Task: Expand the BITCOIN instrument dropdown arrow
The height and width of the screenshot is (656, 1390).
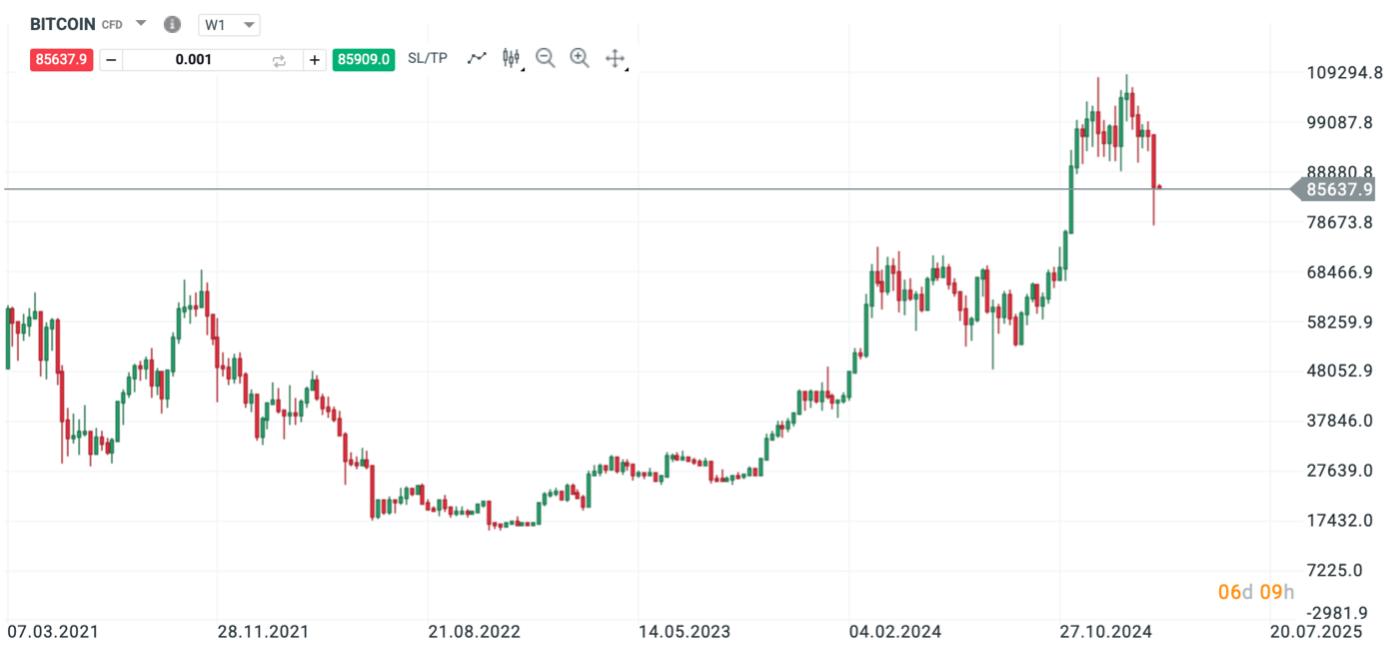Action: 141,24
